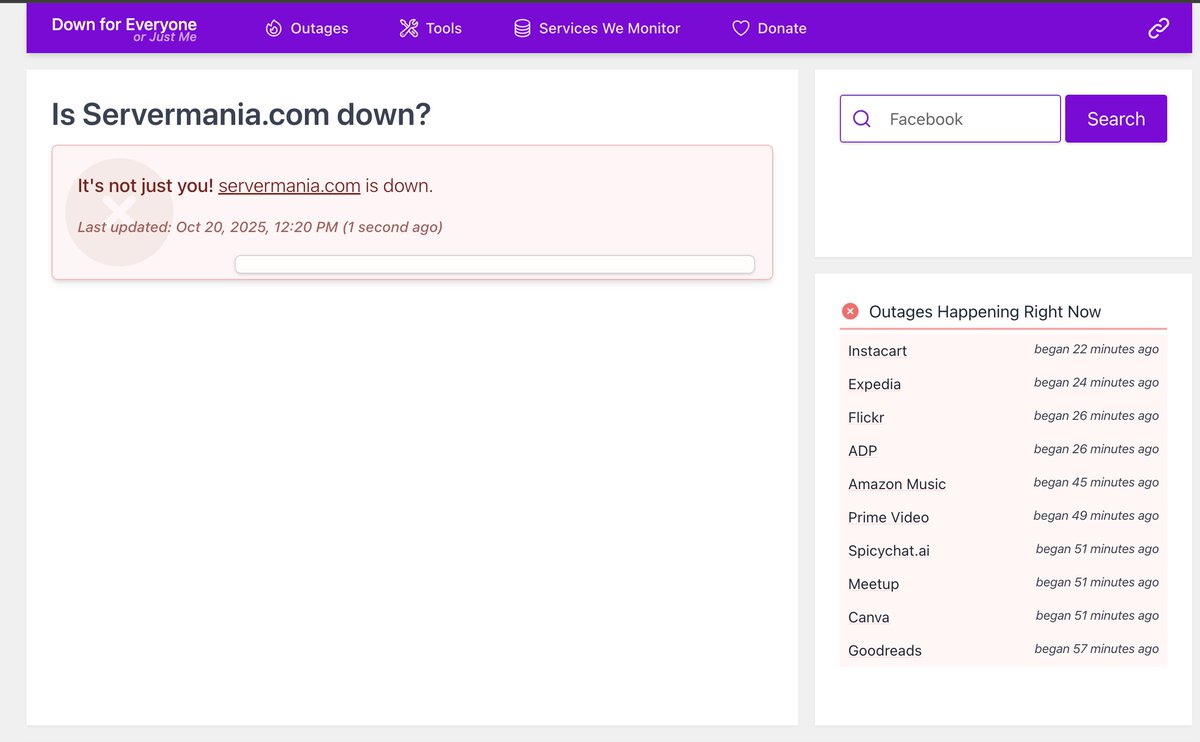Image resolution: width=1200 pixels, height=742 pixels.
Task: Open the Tools menu item
Action: (430, 28)
